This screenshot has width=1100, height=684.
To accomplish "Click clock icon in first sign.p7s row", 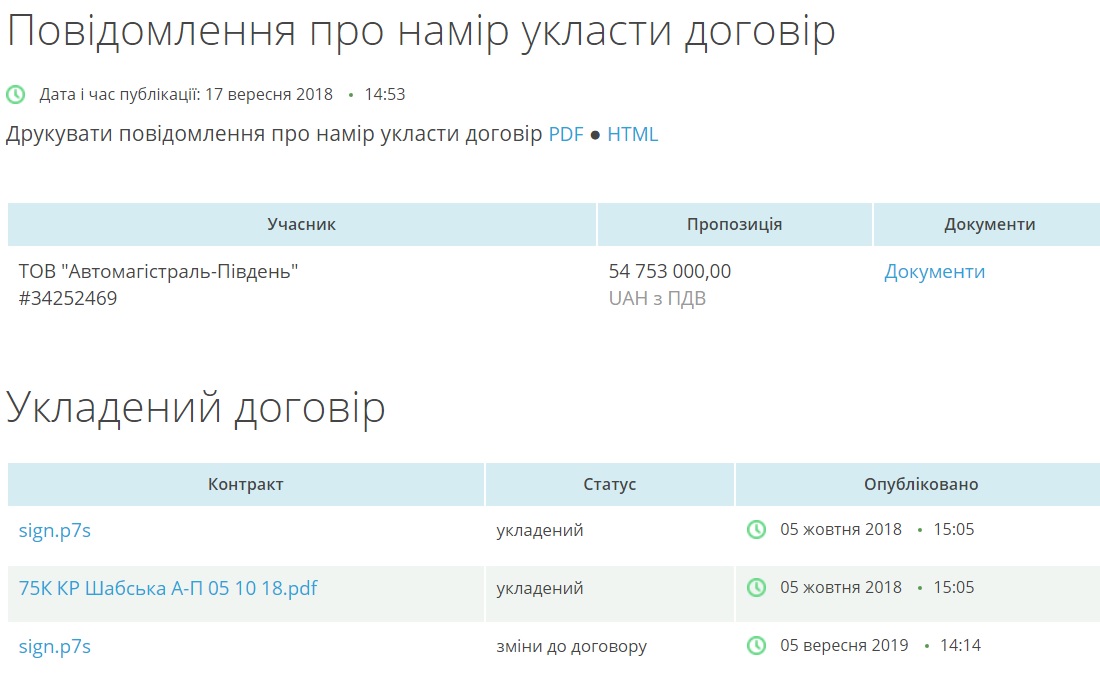I will pos(756,529).
